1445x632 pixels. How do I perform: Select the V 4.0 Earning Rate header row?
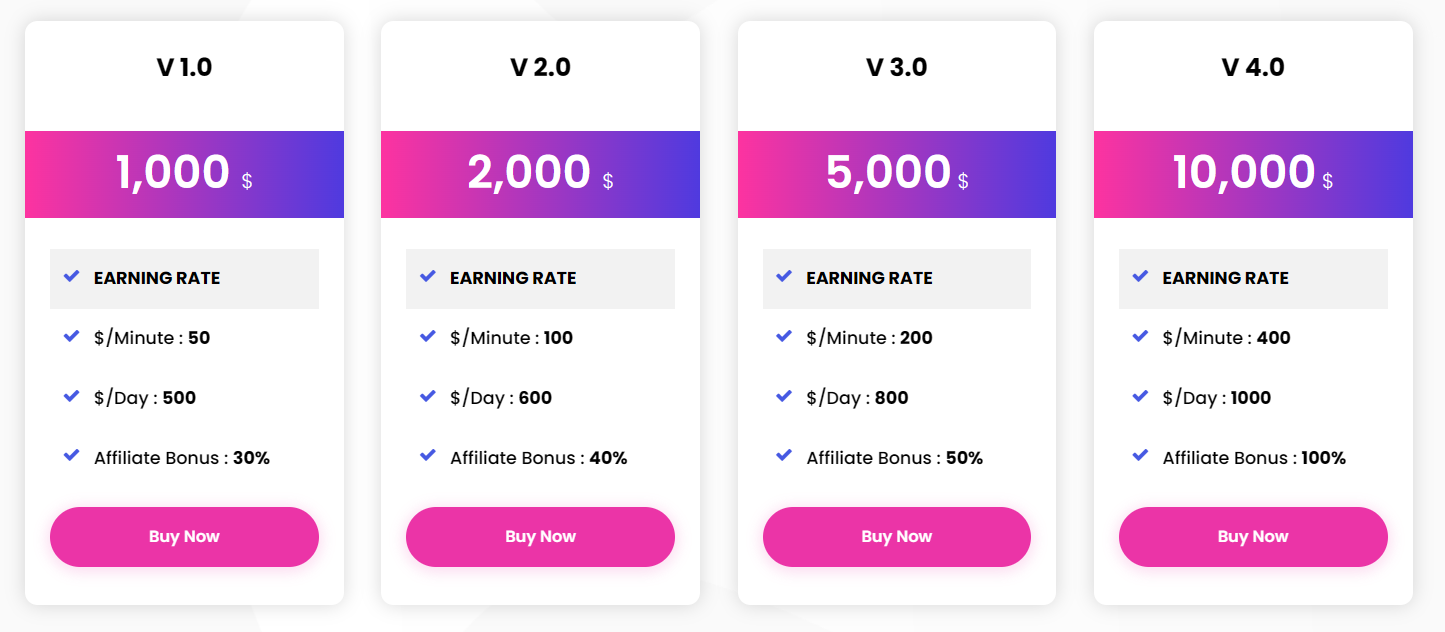pyautogui.click(x=1253, y=278)
